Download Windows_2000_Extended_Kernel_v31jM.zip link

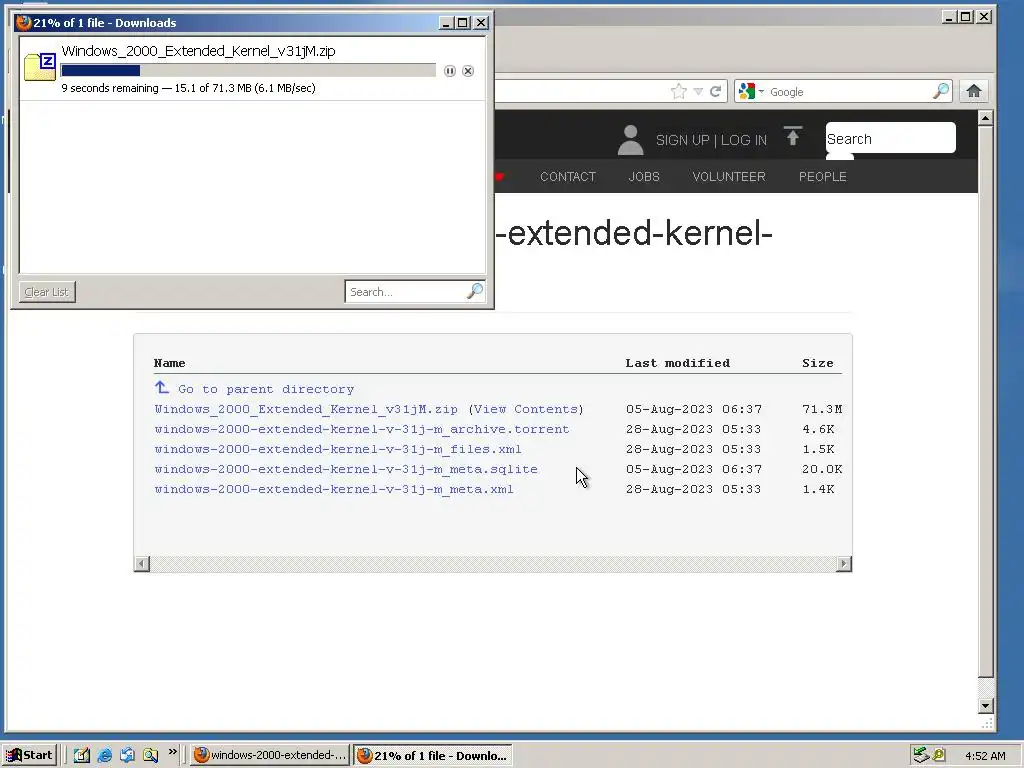[306, 409]
